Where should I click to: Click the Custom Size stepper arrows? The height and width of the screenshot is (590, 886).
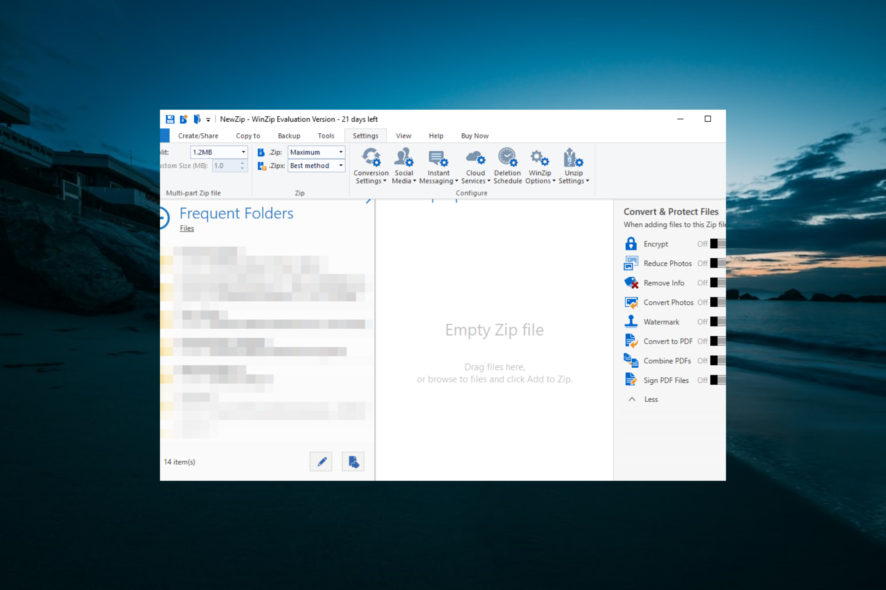click(242, 166)
